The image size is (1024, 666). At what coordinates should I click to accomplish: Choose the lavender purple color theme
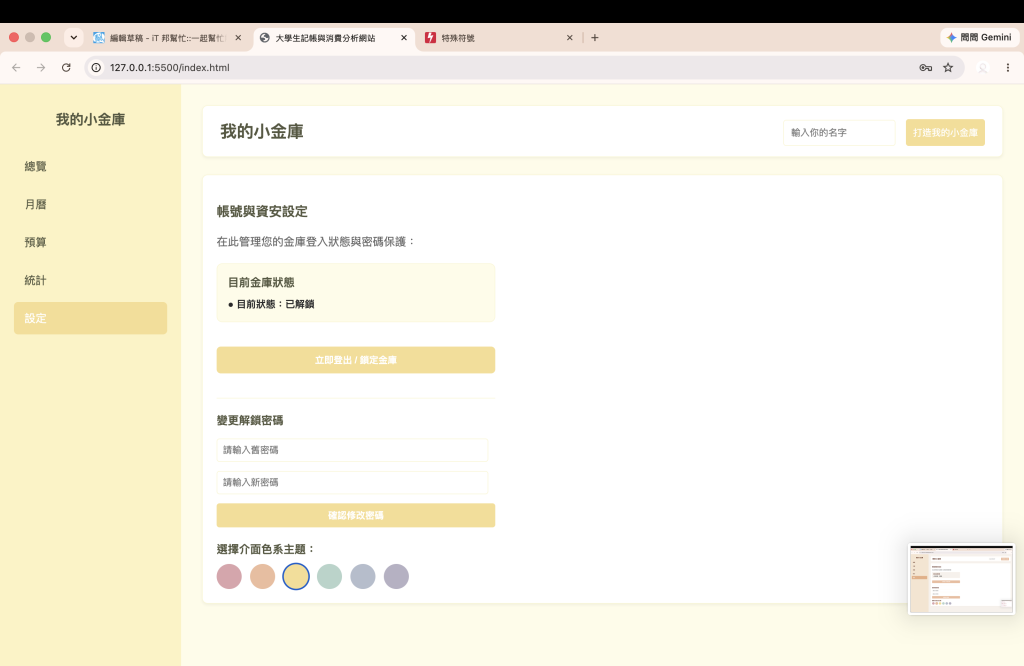coord(396,577)
